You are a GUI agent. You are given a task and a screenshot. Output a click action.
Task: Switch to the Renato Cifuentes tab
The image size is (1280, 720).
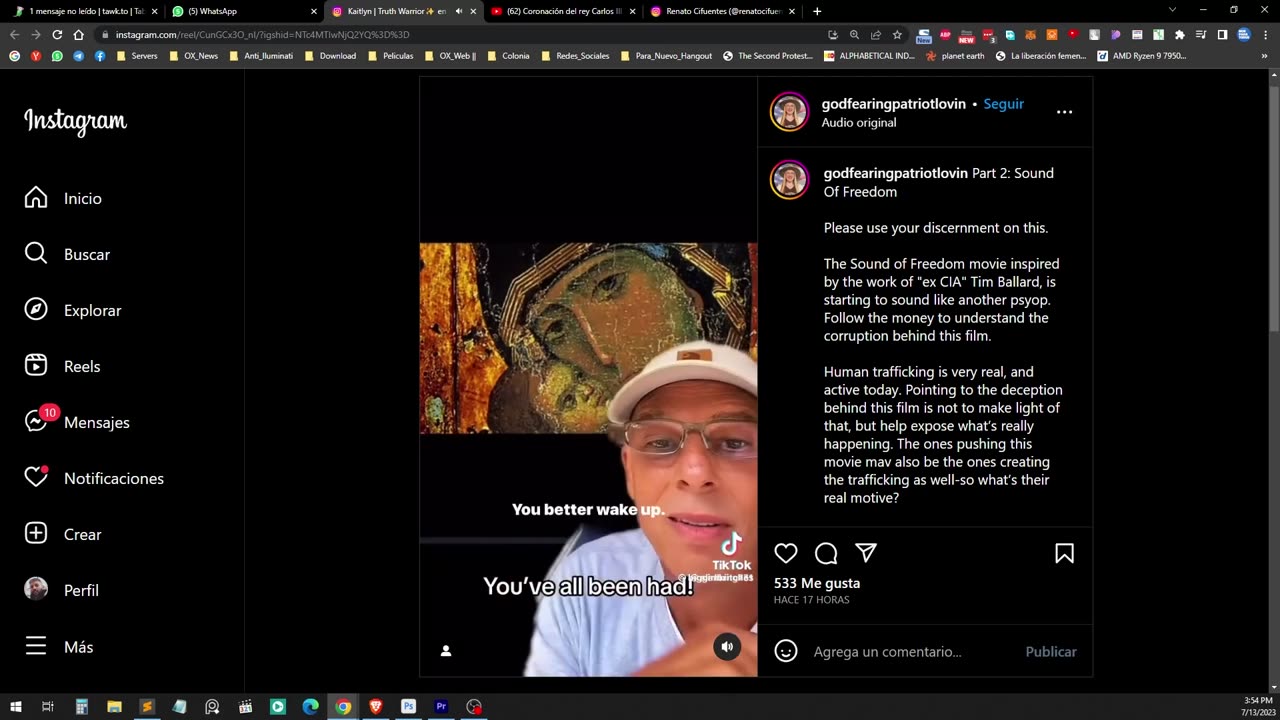(x=721, y=11)
